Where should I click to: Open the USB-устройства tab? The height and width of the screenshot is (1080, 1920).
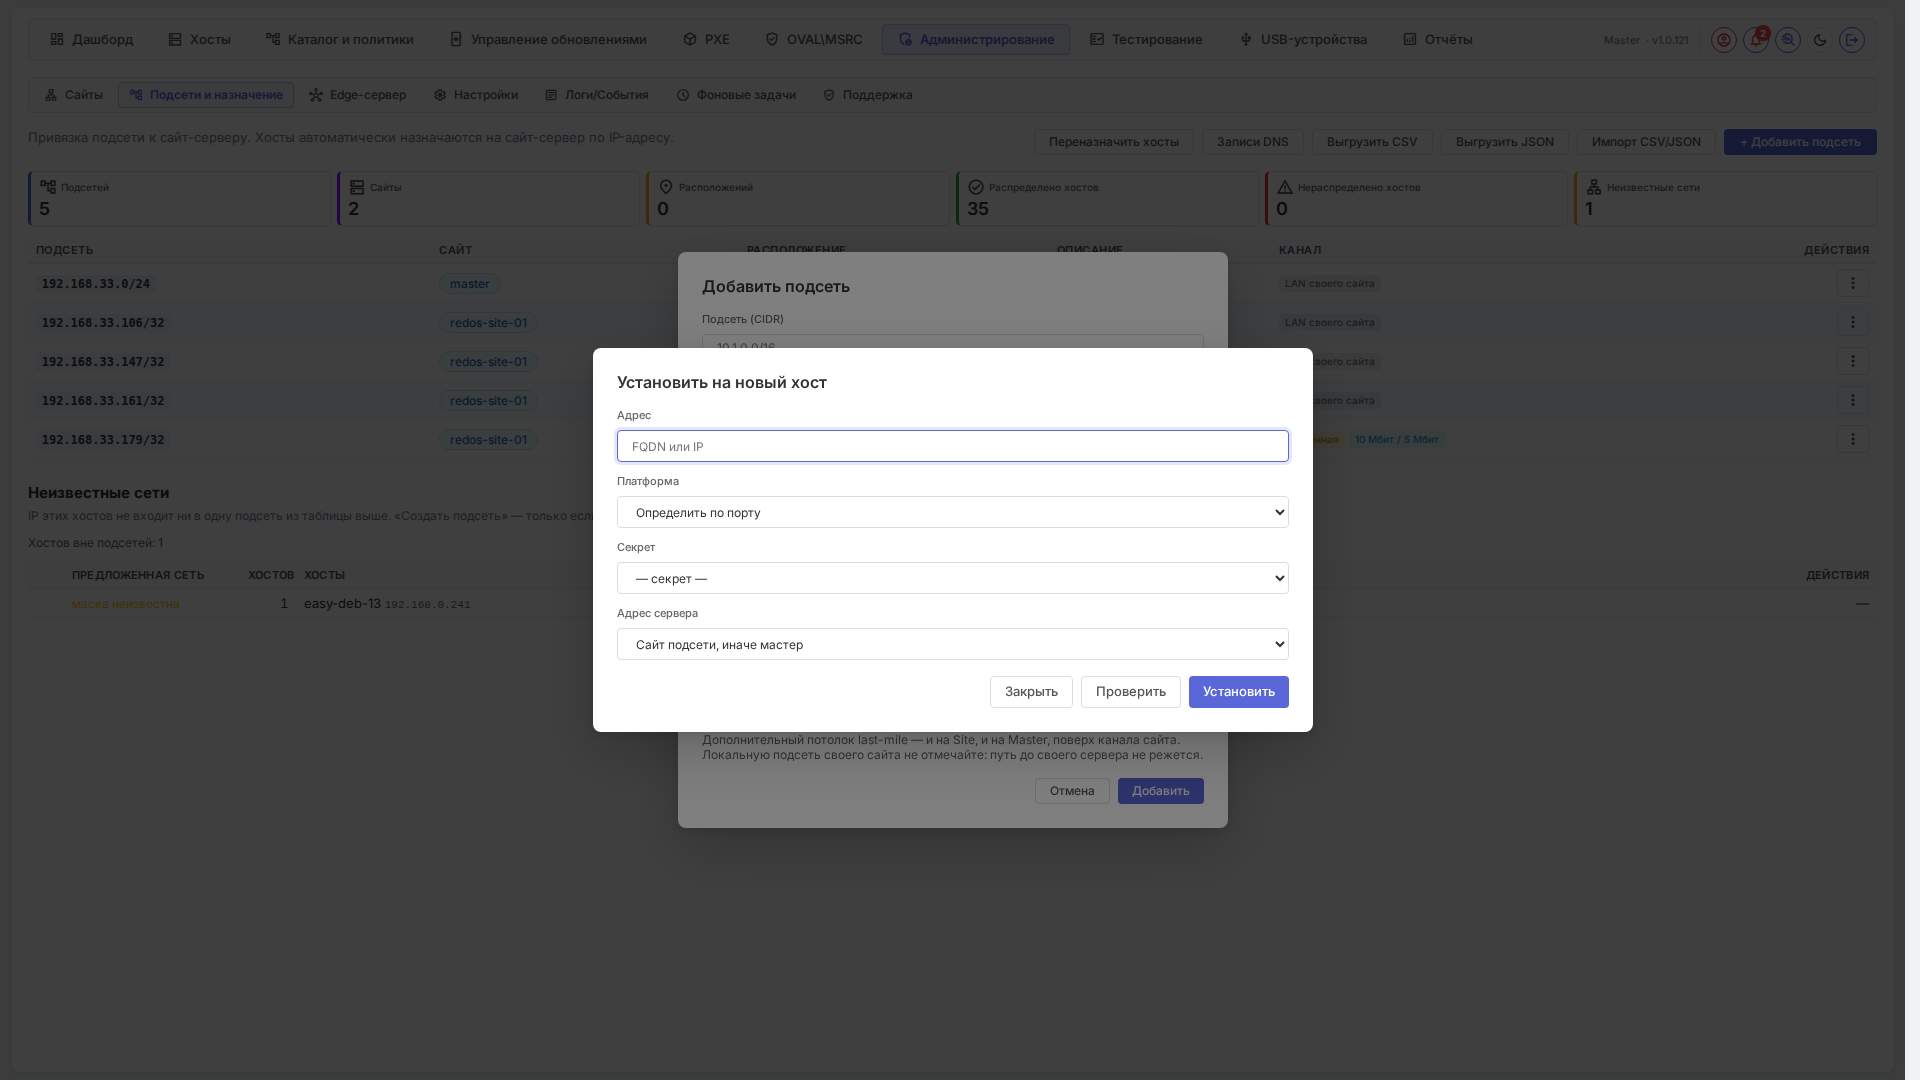click(1303, 40)
